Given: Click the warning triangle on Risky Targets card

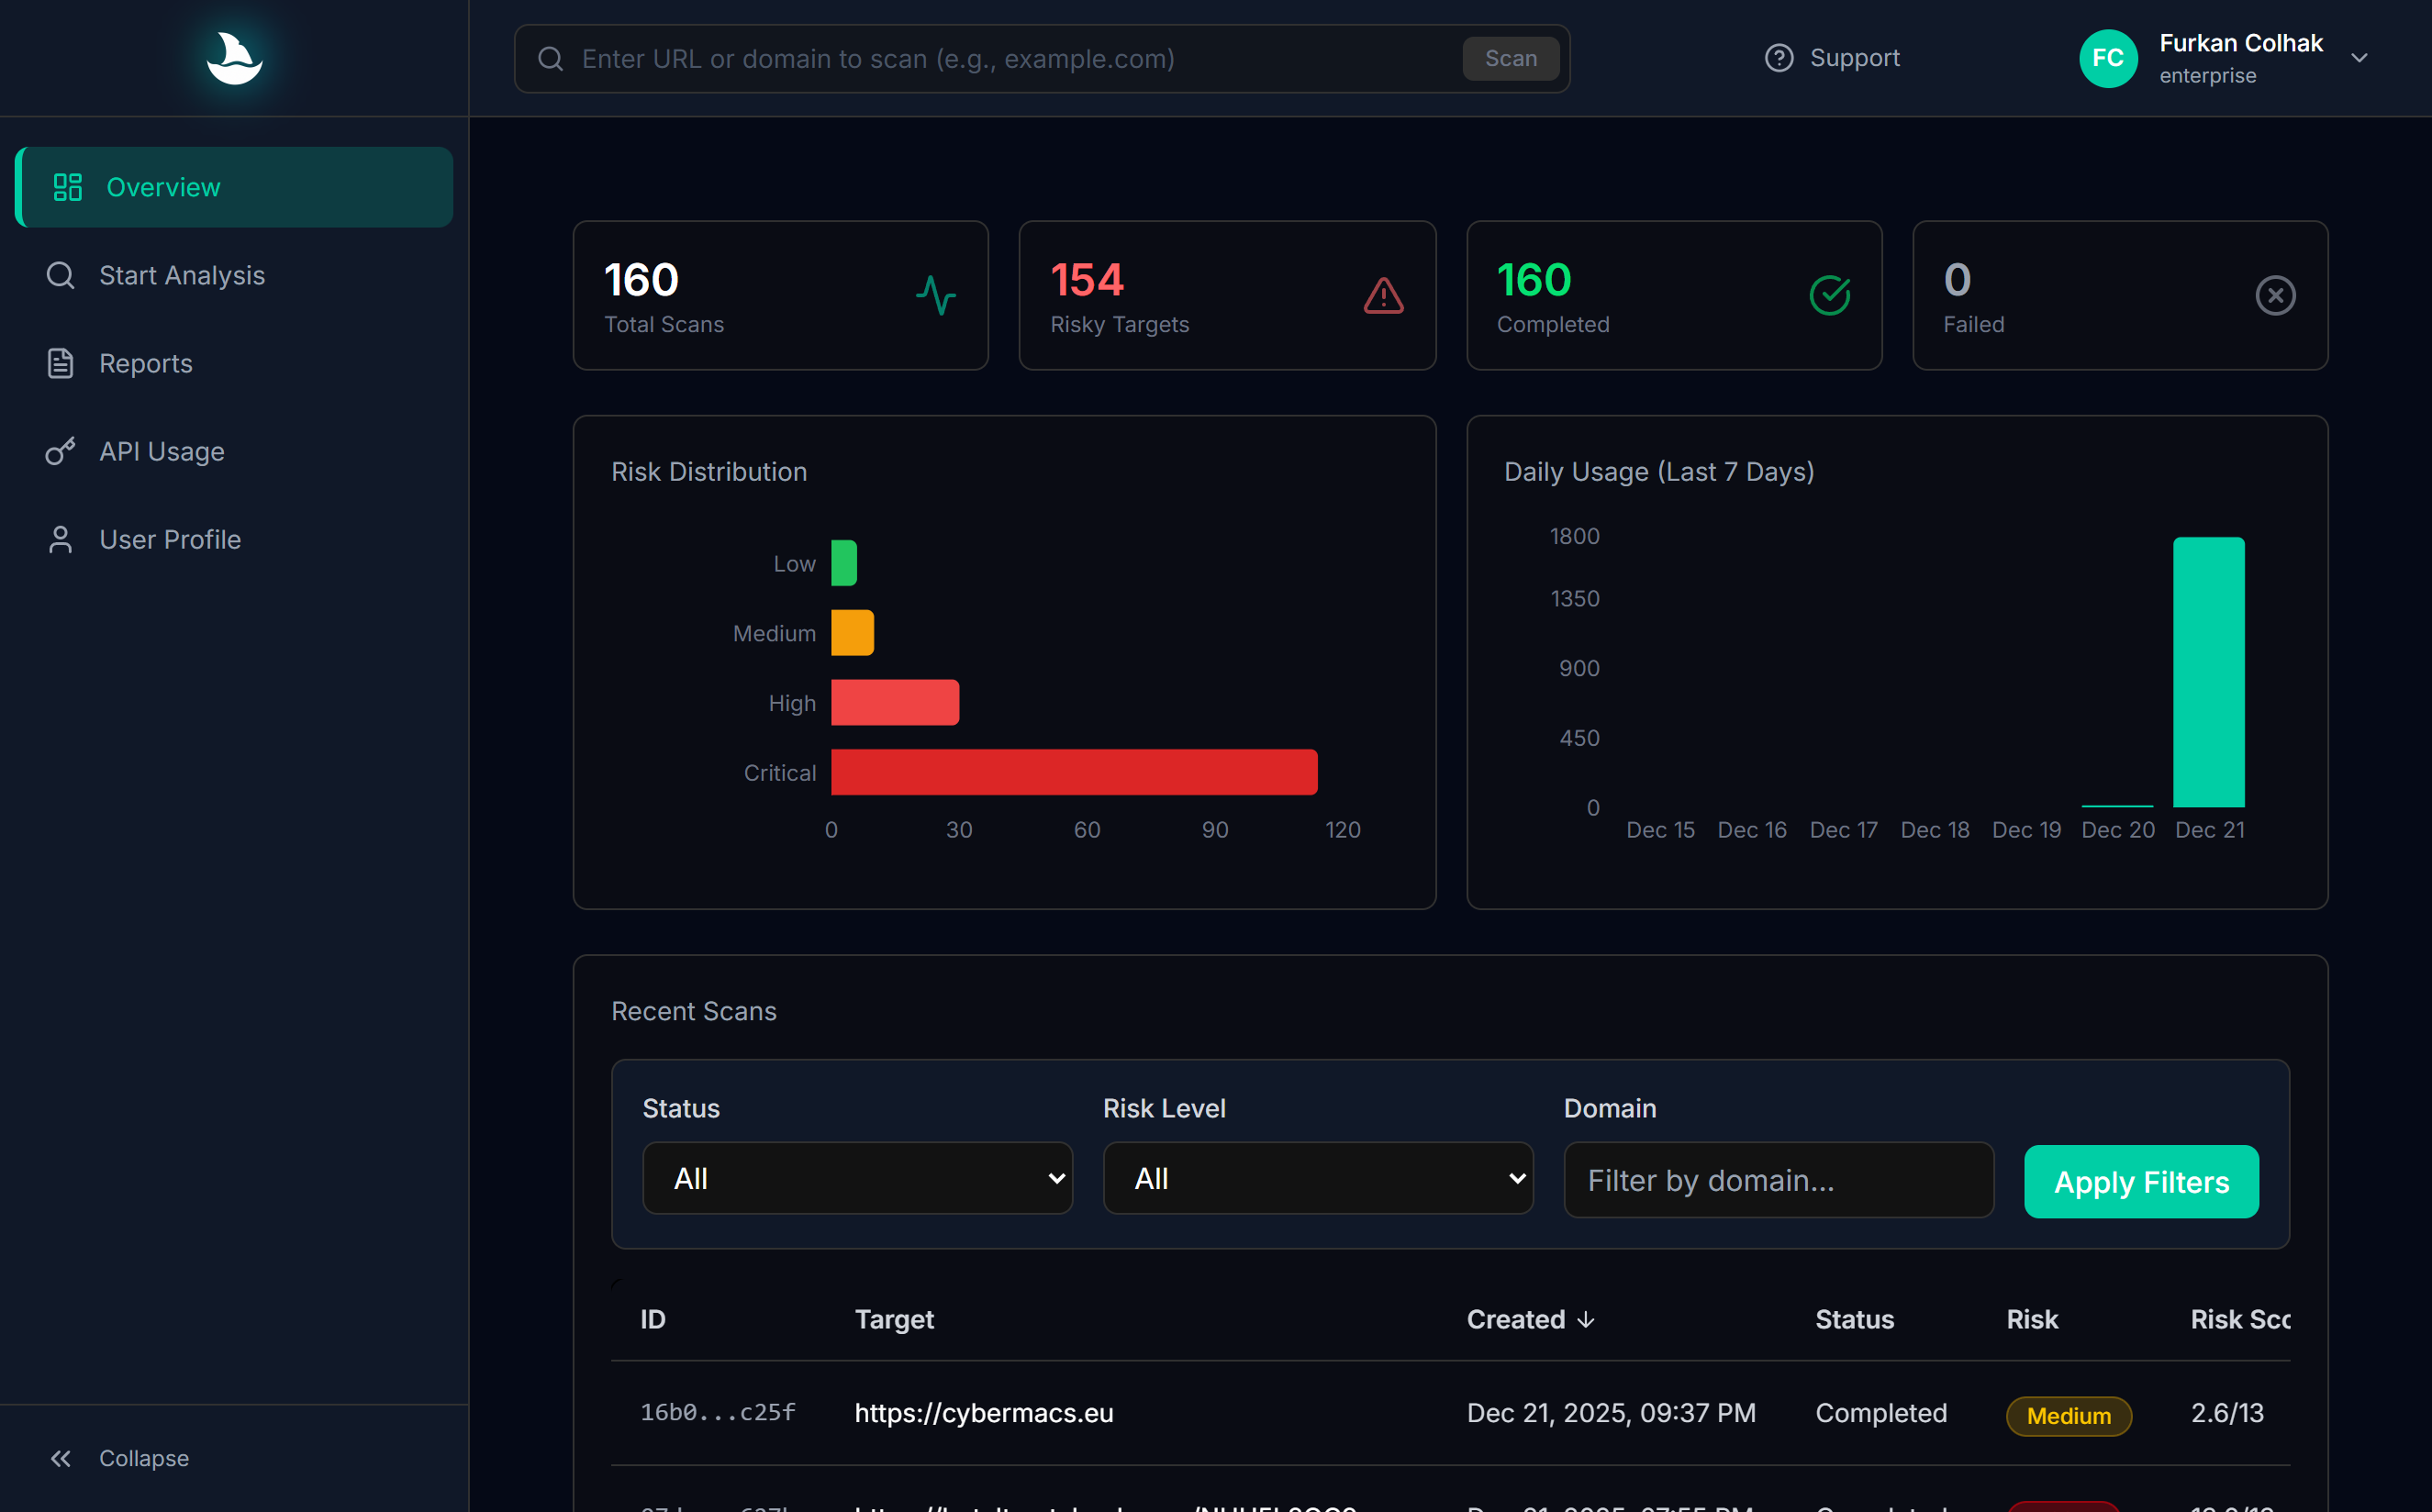Looking at the screenshot, I should pos(1382,295).
